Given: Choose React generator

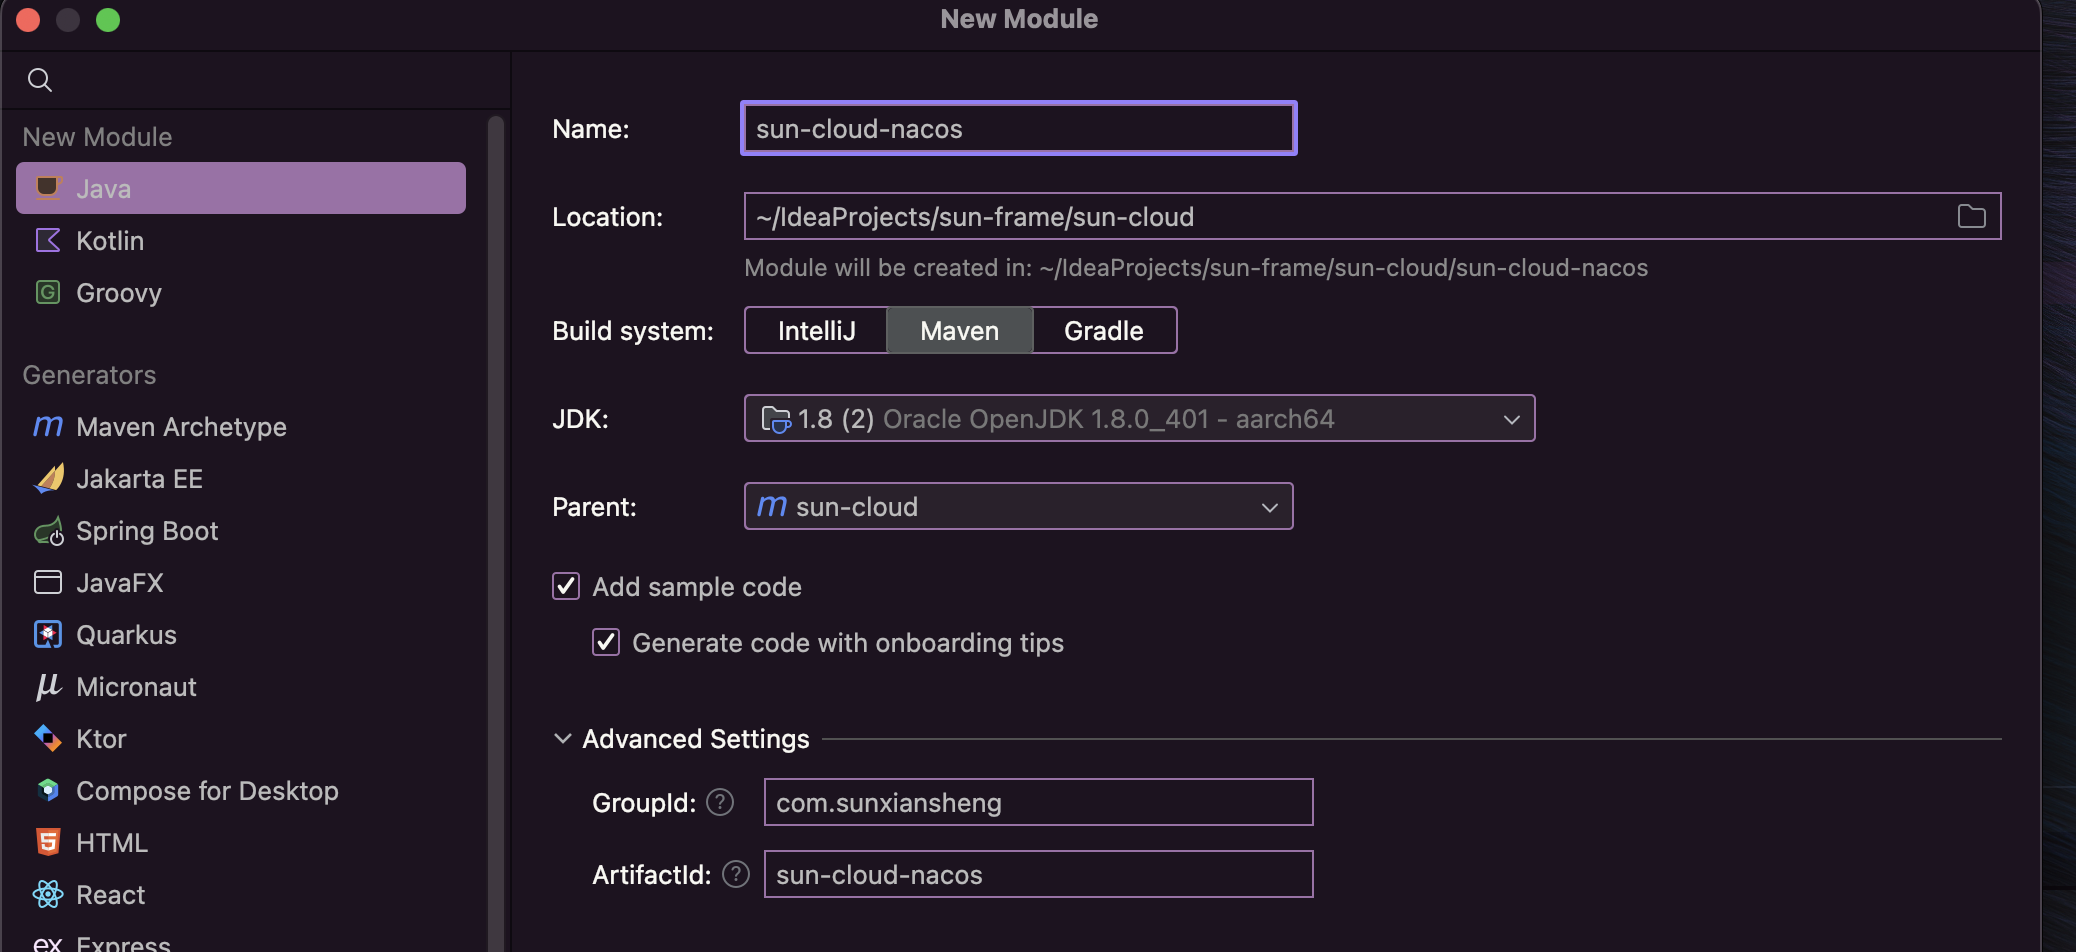Looking at the screenshot, I should pyautogui.click(x=241, y=894).
